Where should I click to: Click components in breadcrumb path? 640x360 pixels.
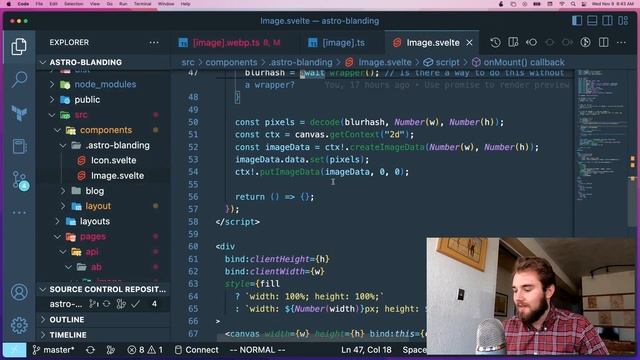(231, 62)
